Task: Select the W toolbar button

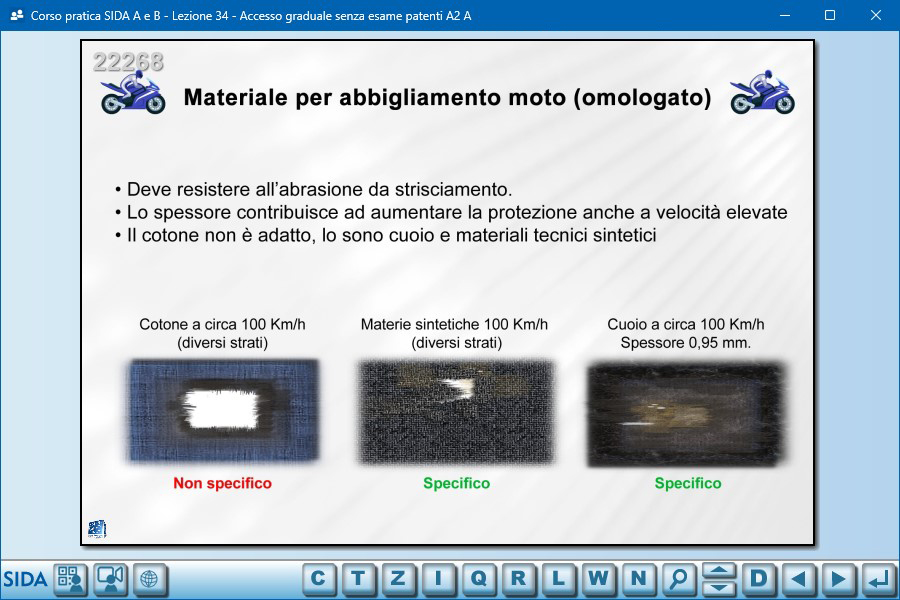Action: [598, 578]
